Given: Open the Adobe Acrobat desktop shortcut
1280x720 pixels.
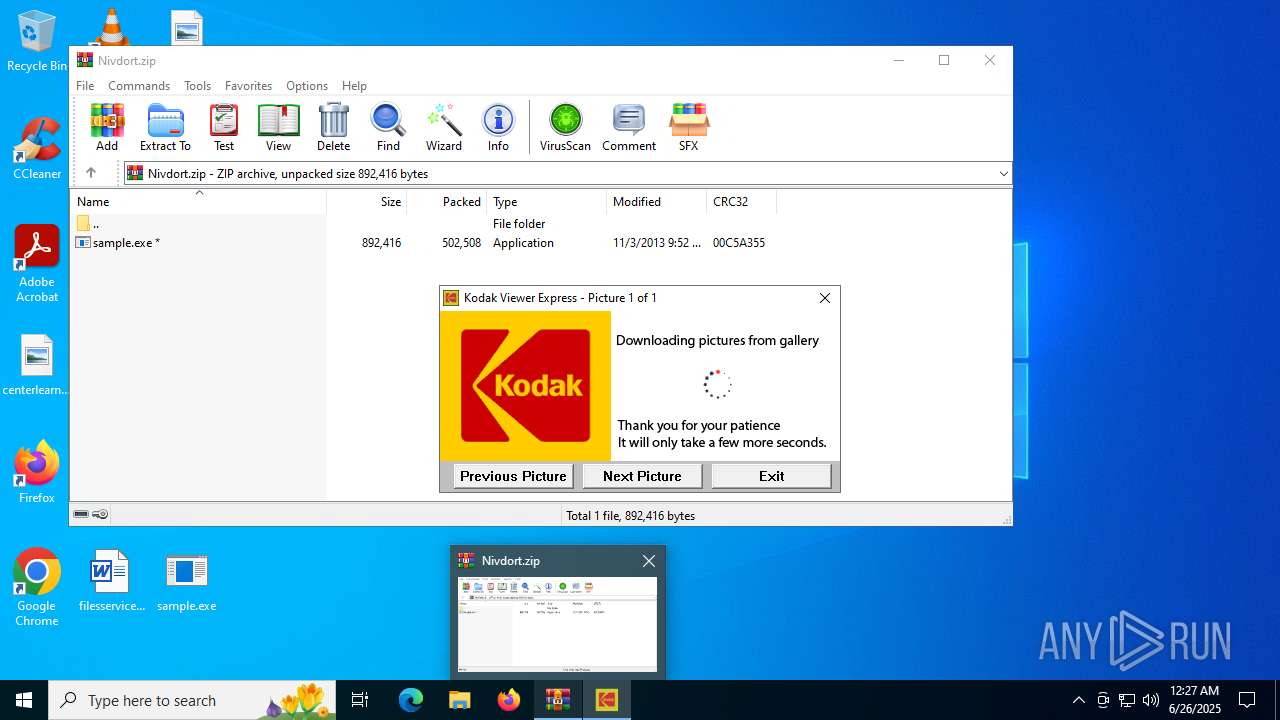Looking at the screenshot, I should point(37,263).
